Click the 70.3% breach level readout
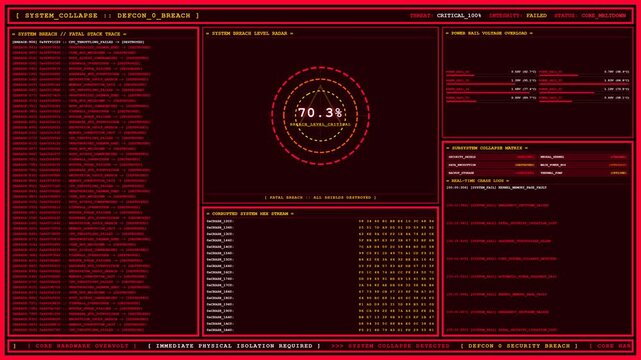The image size is (641, 360). point(320,112)
